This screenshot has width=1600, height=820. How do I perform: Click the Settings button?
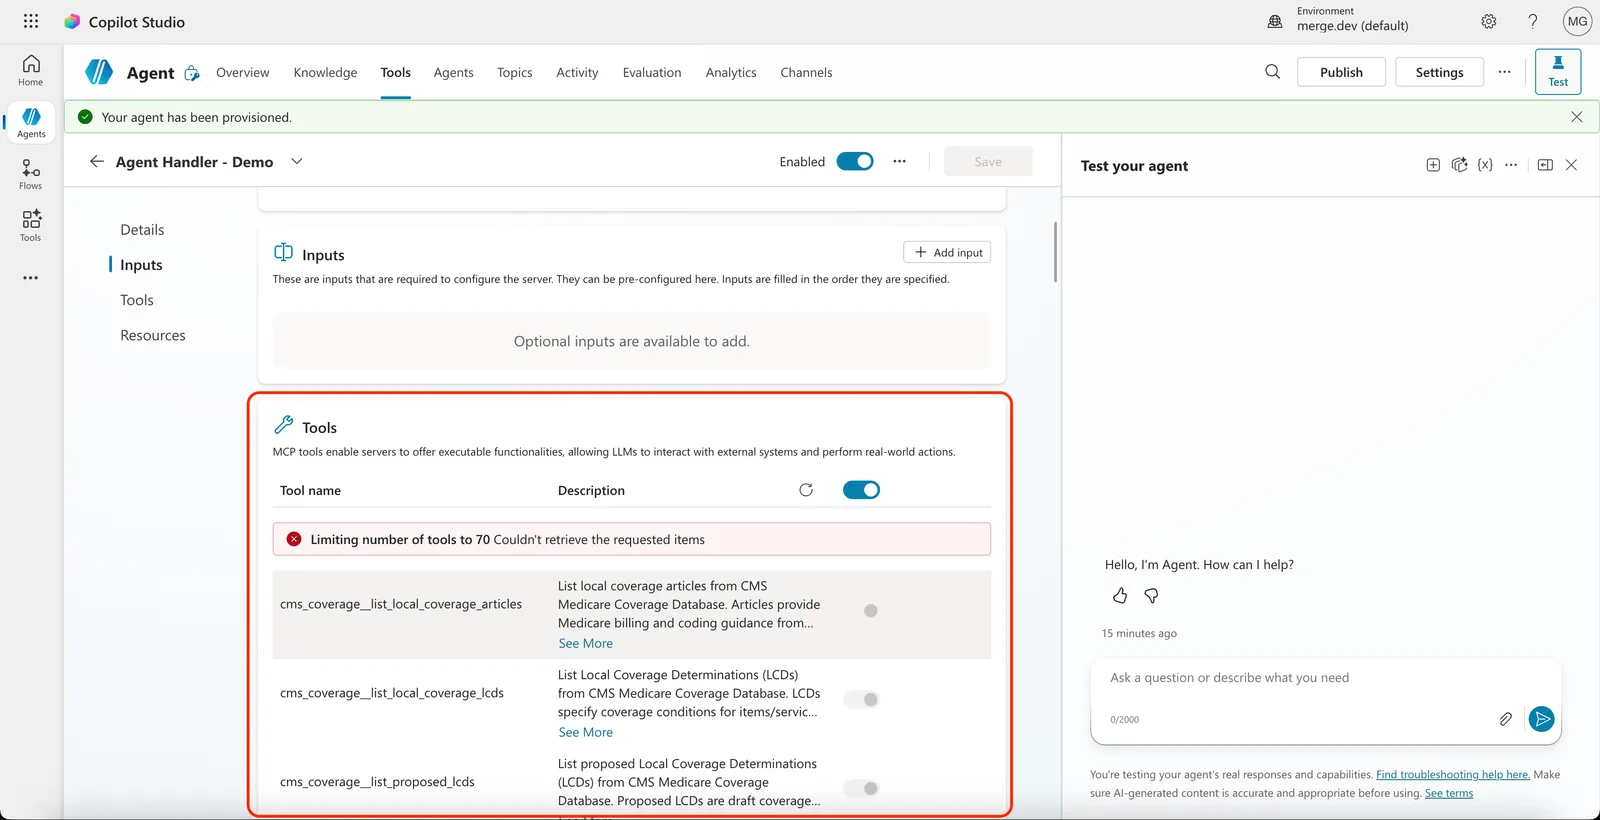click(1439, 72)
